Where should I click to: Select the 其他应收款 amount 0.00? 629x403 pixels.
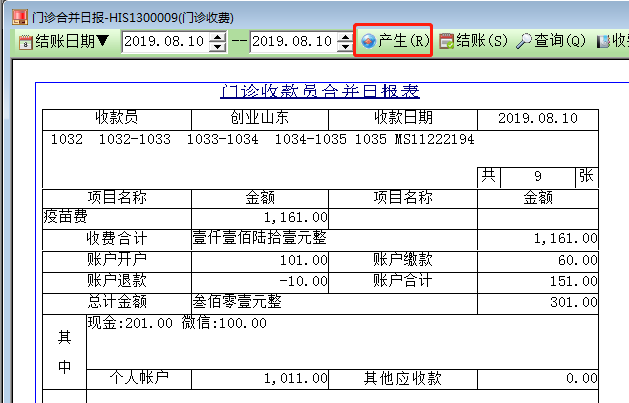coord(582,378)
